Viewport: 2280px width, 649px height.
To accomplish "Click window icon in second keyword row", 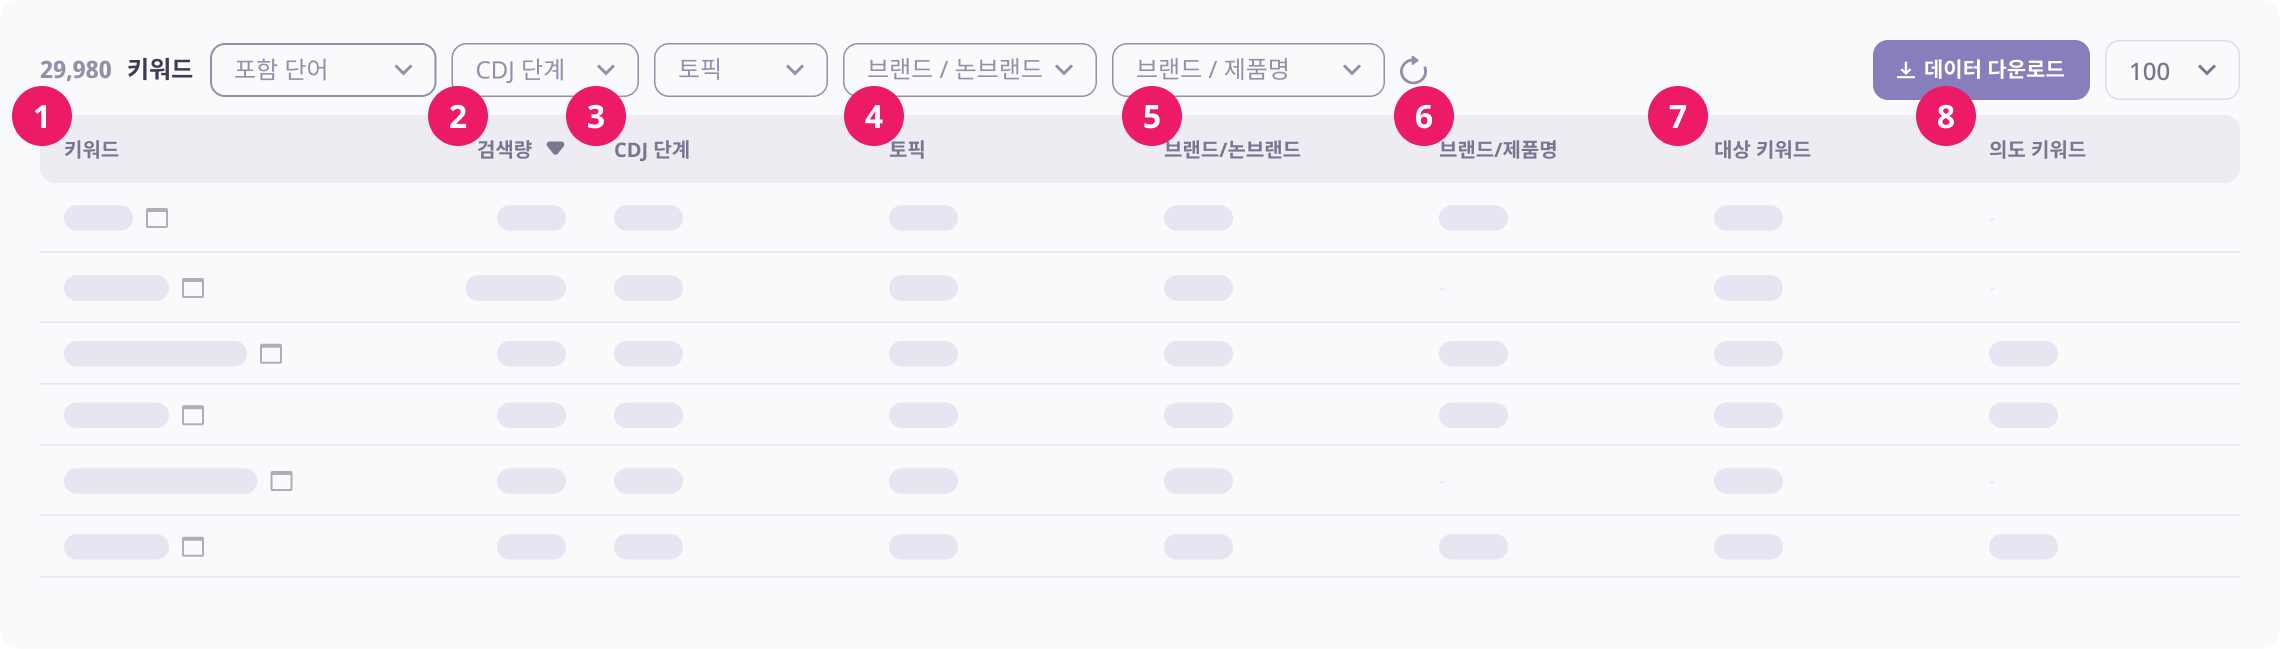I will [x=193, y=288].
